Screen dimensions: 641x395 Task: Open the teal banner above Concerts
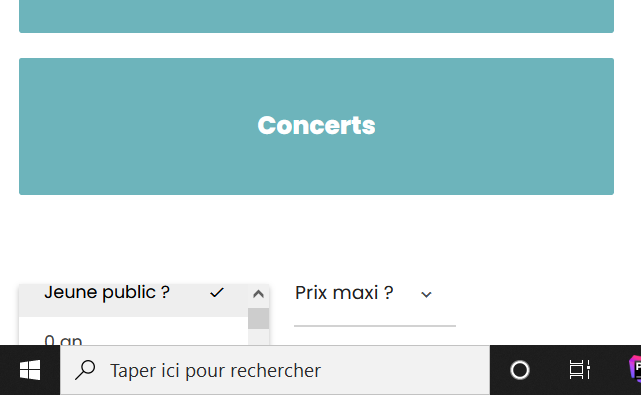click(316, 16)
